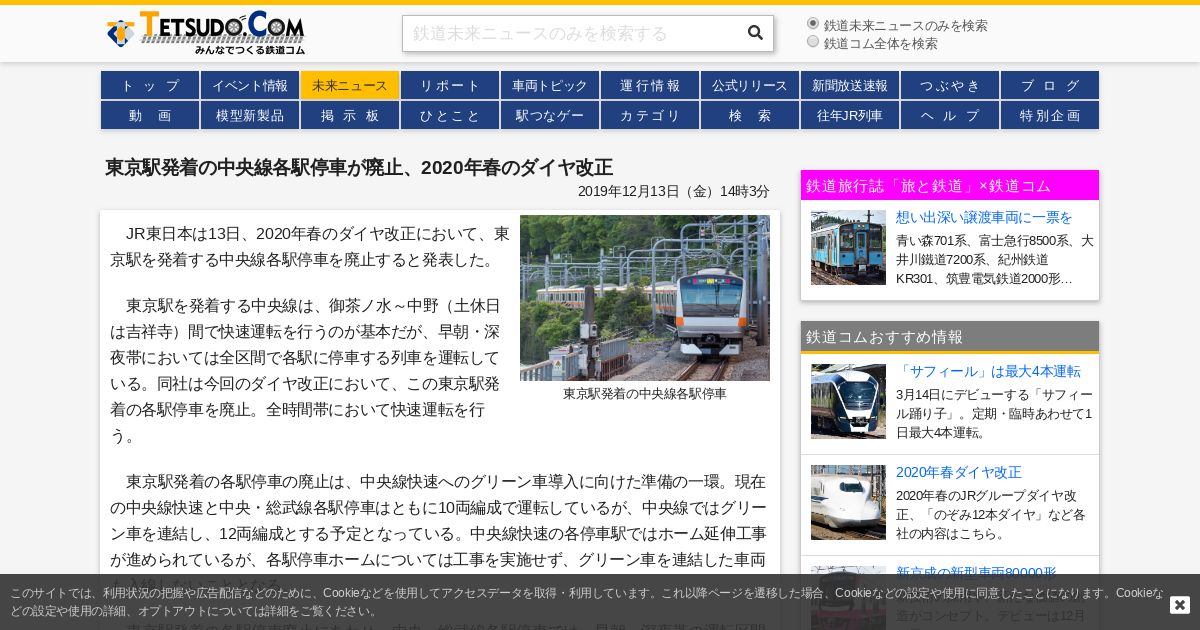Open the ブログ menu item

[1050, 85]
